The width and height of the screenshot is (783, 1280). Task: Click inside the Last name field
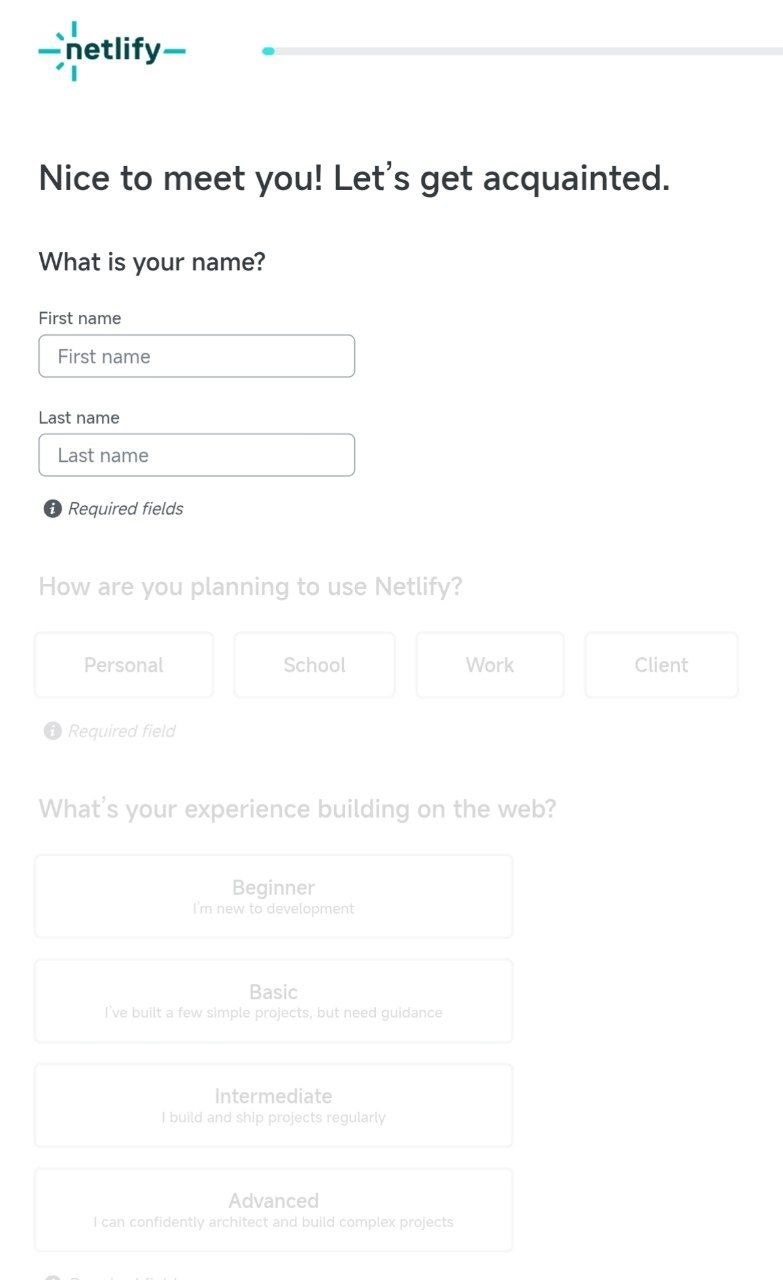[196, 455]
